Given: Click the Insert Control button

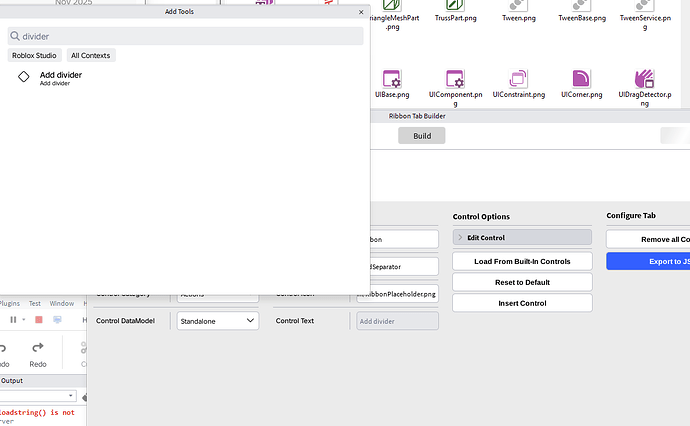Looking at the screenshot, I should click(x=522, y=303).
